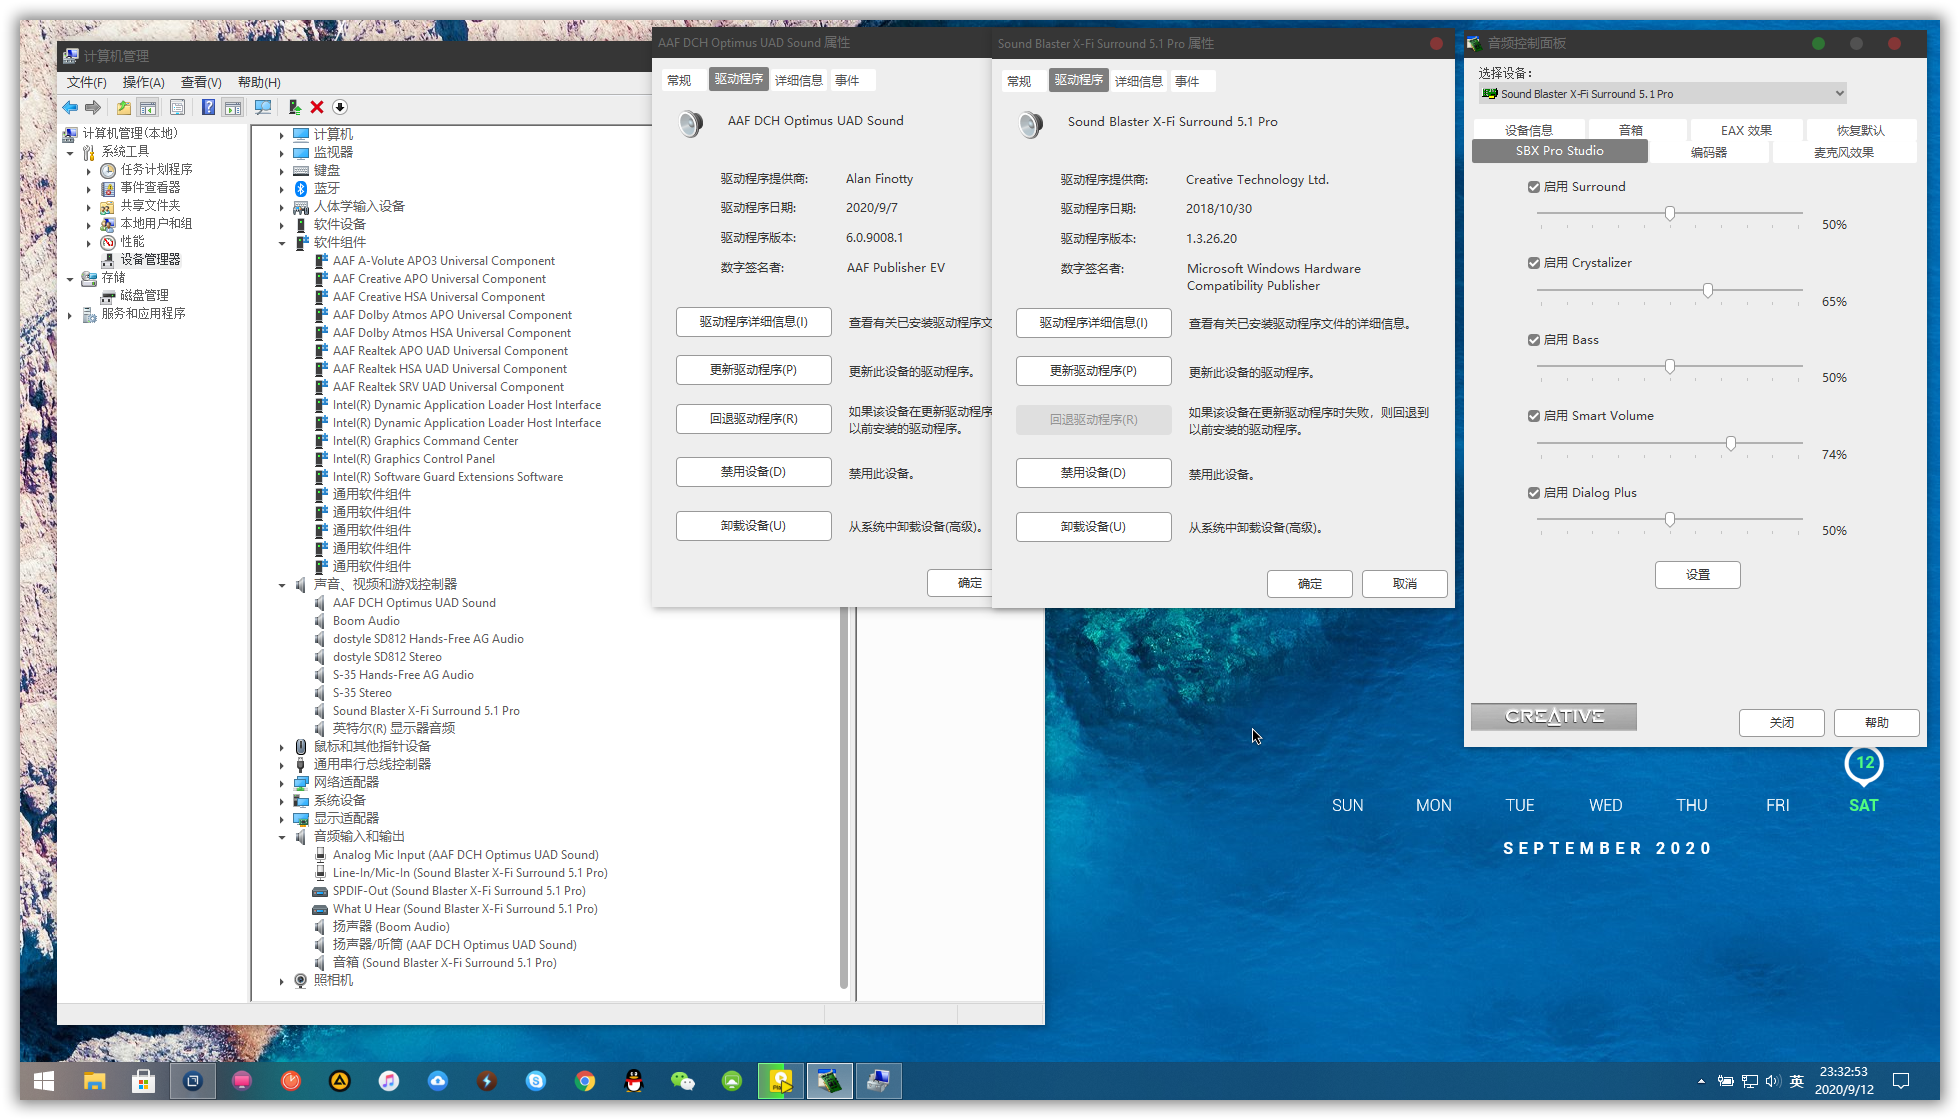This screenshot has width=1960, height=1120.
Task: Open the 麦克风效果 tab in audio panel
Action: (x=1844, y=152)
